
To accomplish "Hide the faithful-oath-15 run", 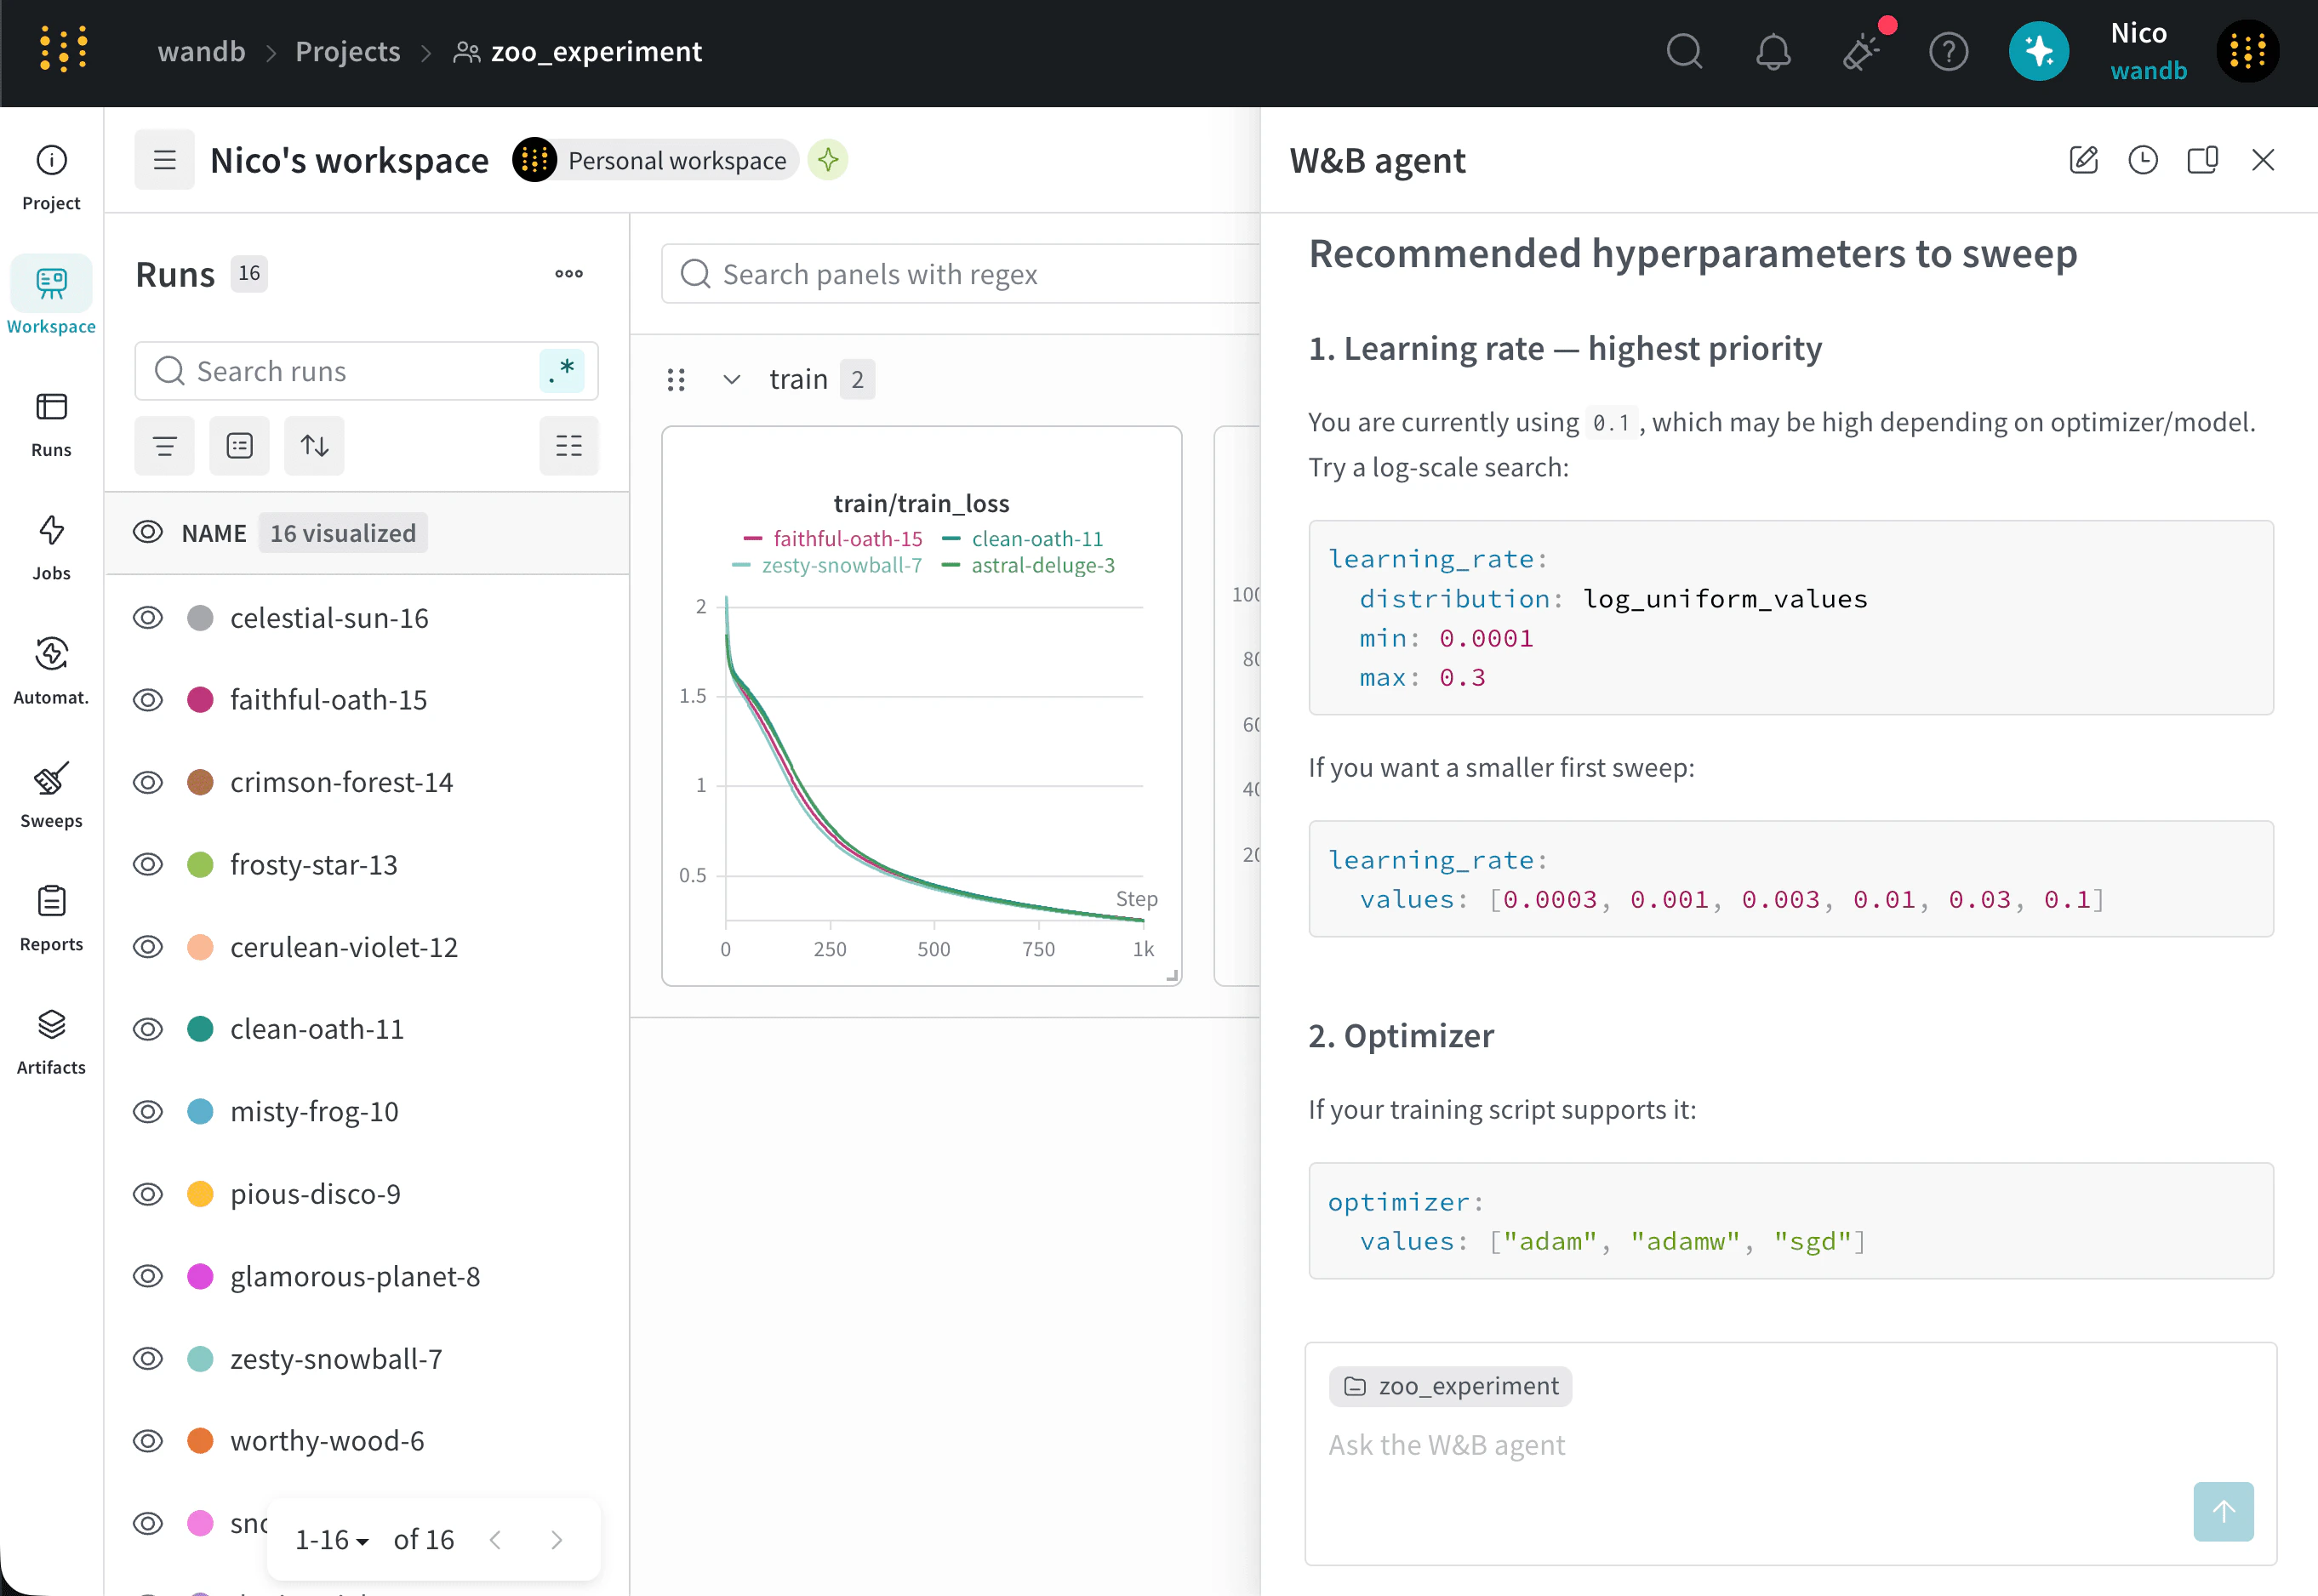I will click(x=148, y=700).
